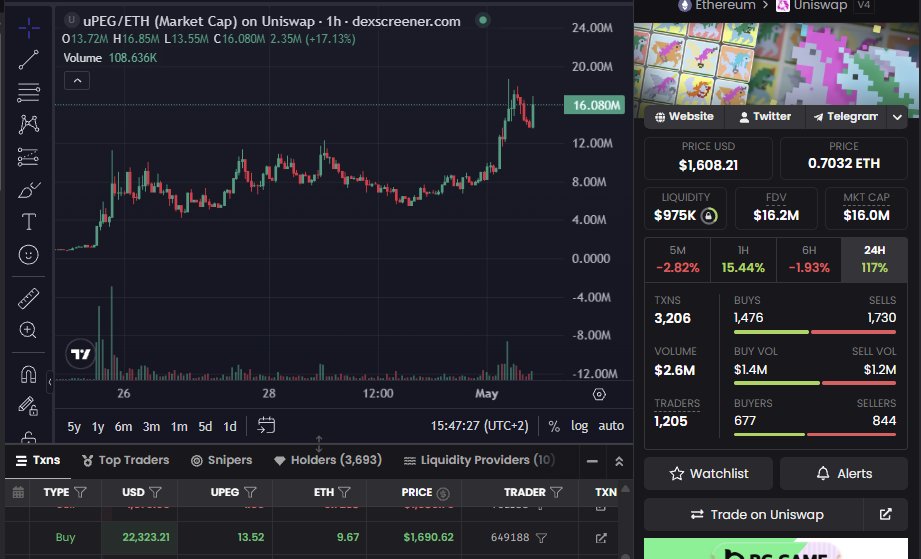Screen dimensions: 921x559
Task: Set chart range to 5d
Action: pos(205,426)
